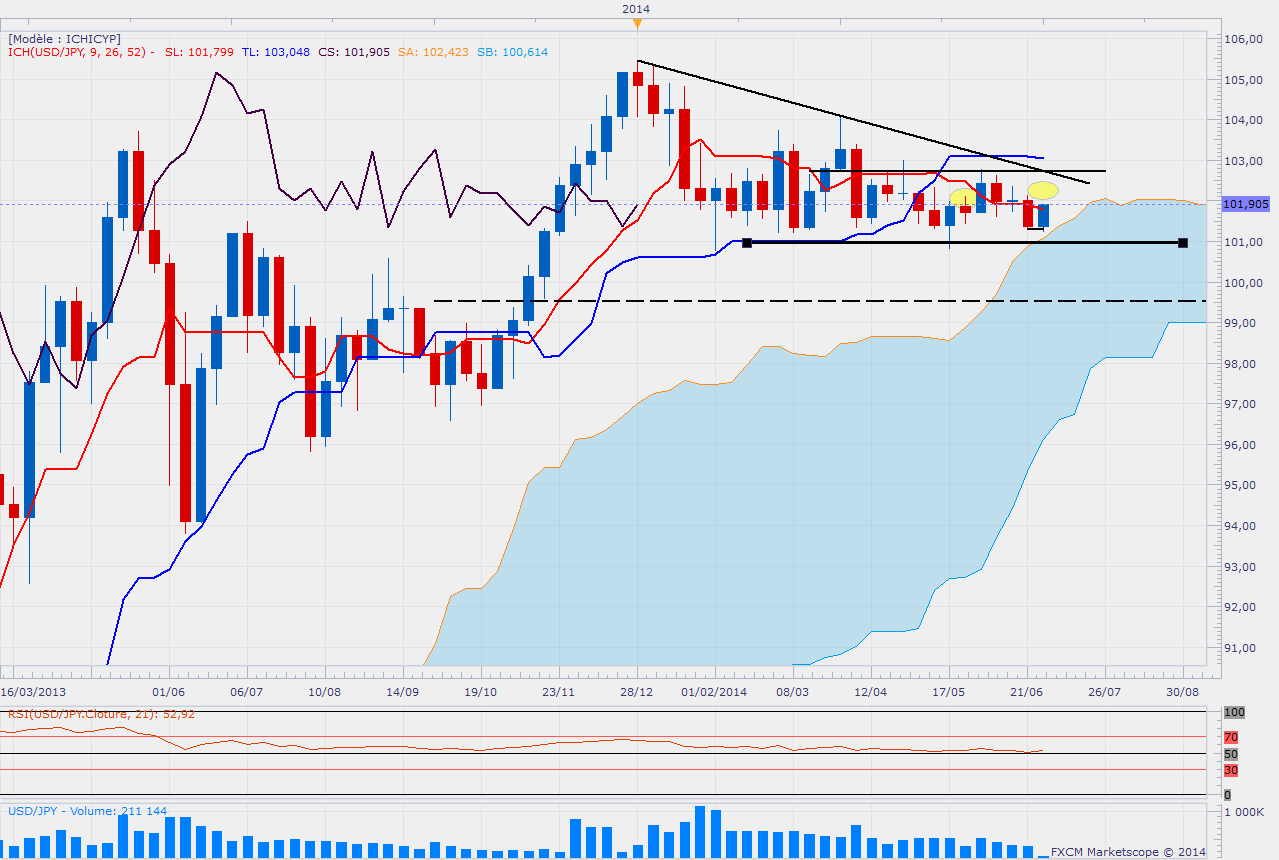This screenshot has width=1279, height=860.
Task: Click the 104,00 price axis label
Action: pos(1243,120)
